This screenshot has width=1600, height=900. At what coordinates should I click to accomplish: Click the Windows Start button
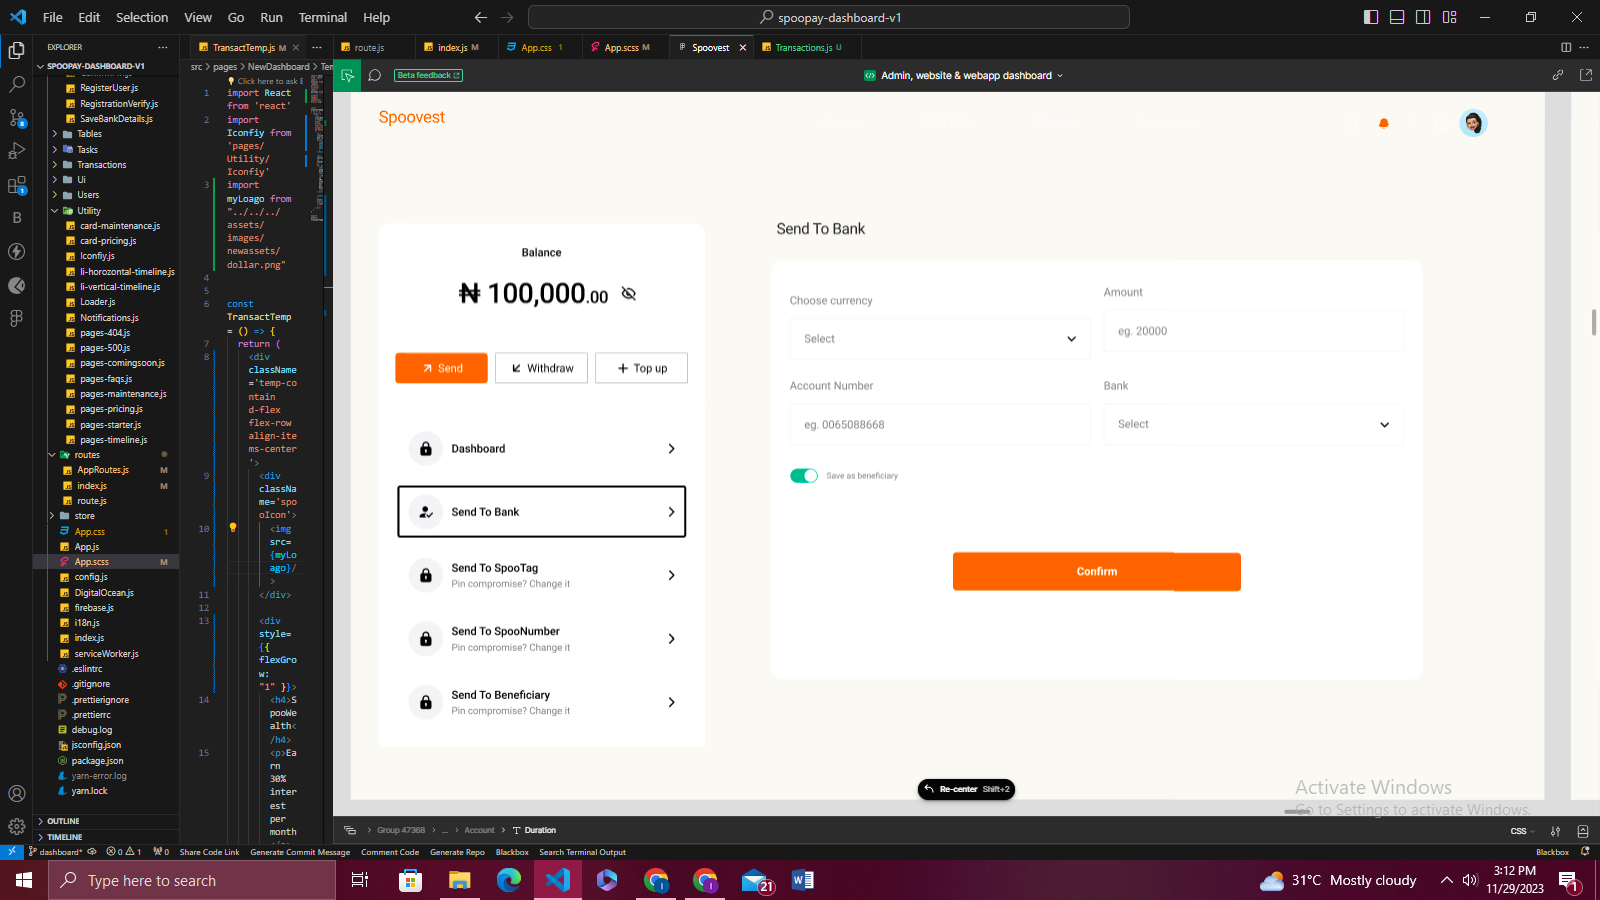coord(24,880)
